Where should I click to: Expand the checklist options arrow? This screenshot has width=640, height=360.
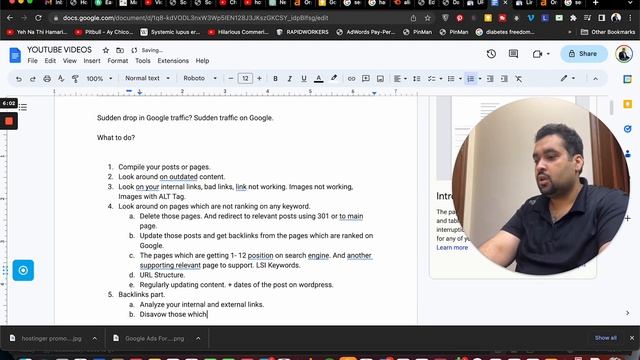[441, 79]
